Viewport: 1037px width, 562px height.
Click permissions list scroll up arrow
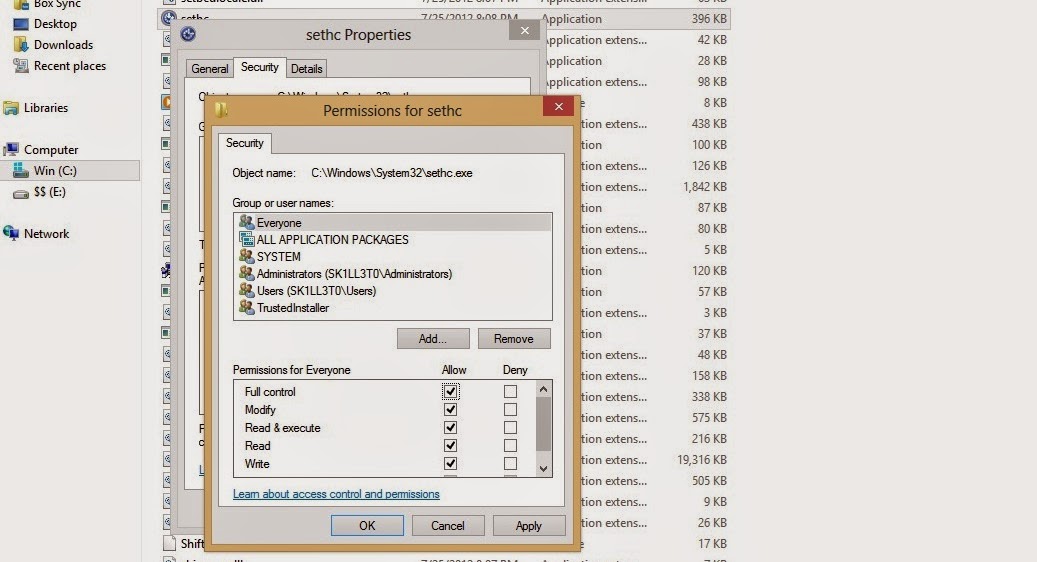(x=544, y=389)
